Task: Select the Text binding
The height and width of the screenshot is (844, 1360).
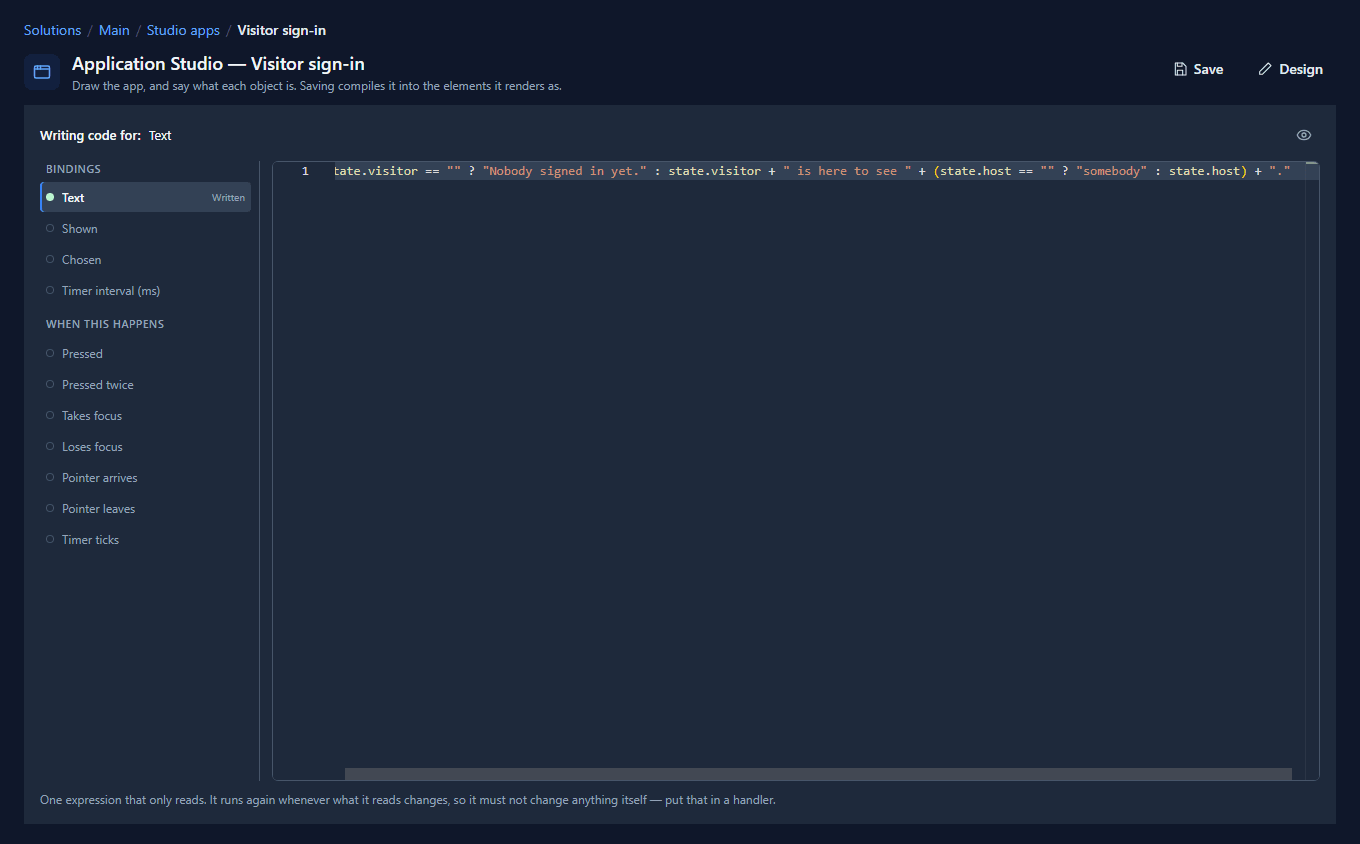Action: (145, 197)
